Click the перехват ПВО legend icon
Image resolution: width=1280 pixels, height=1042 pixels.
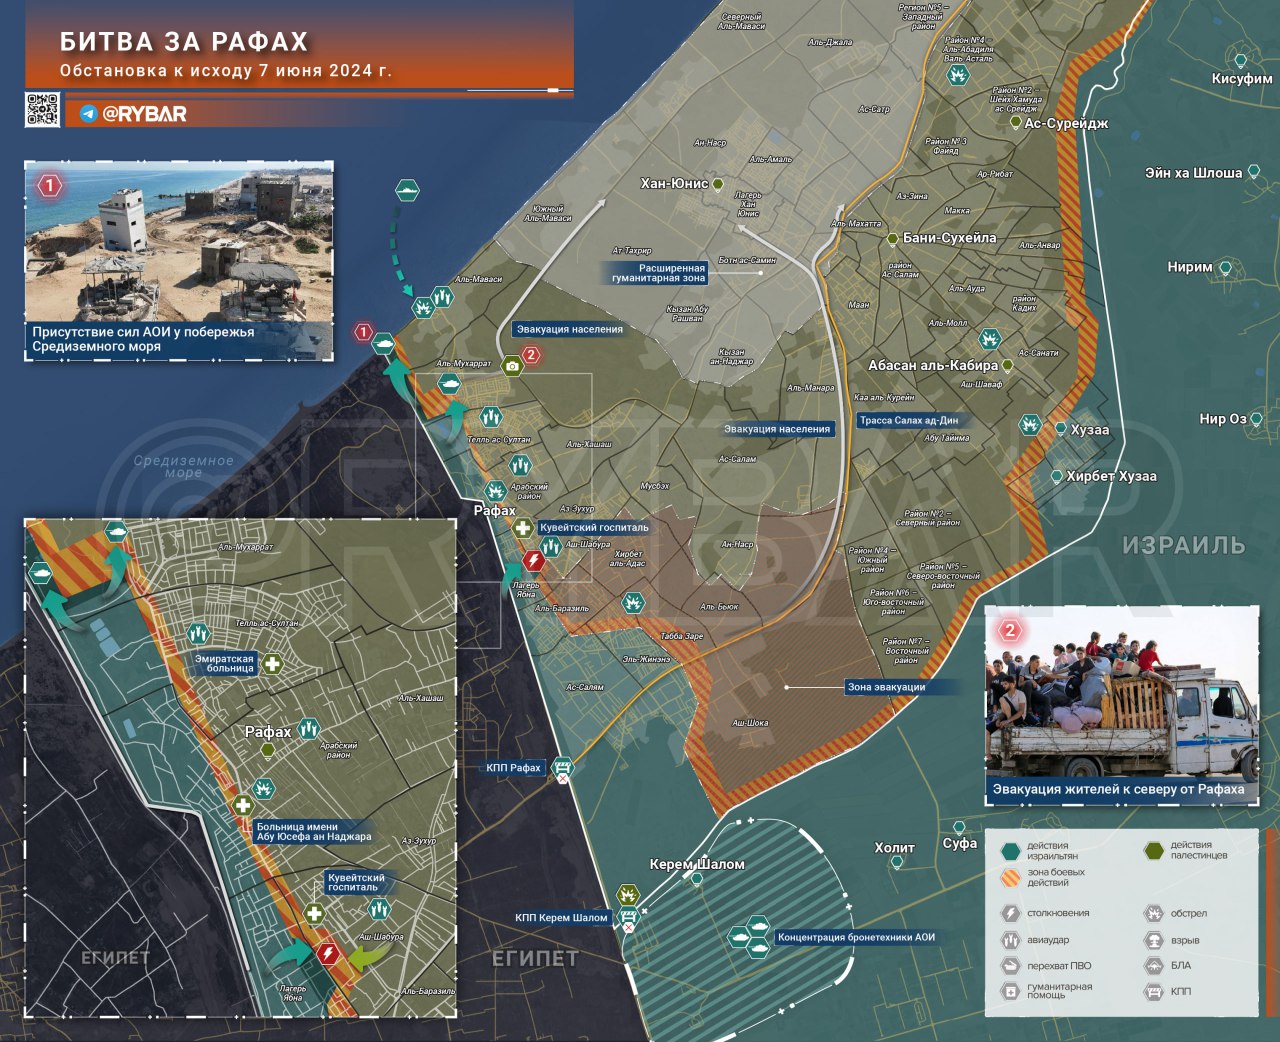1010,966
